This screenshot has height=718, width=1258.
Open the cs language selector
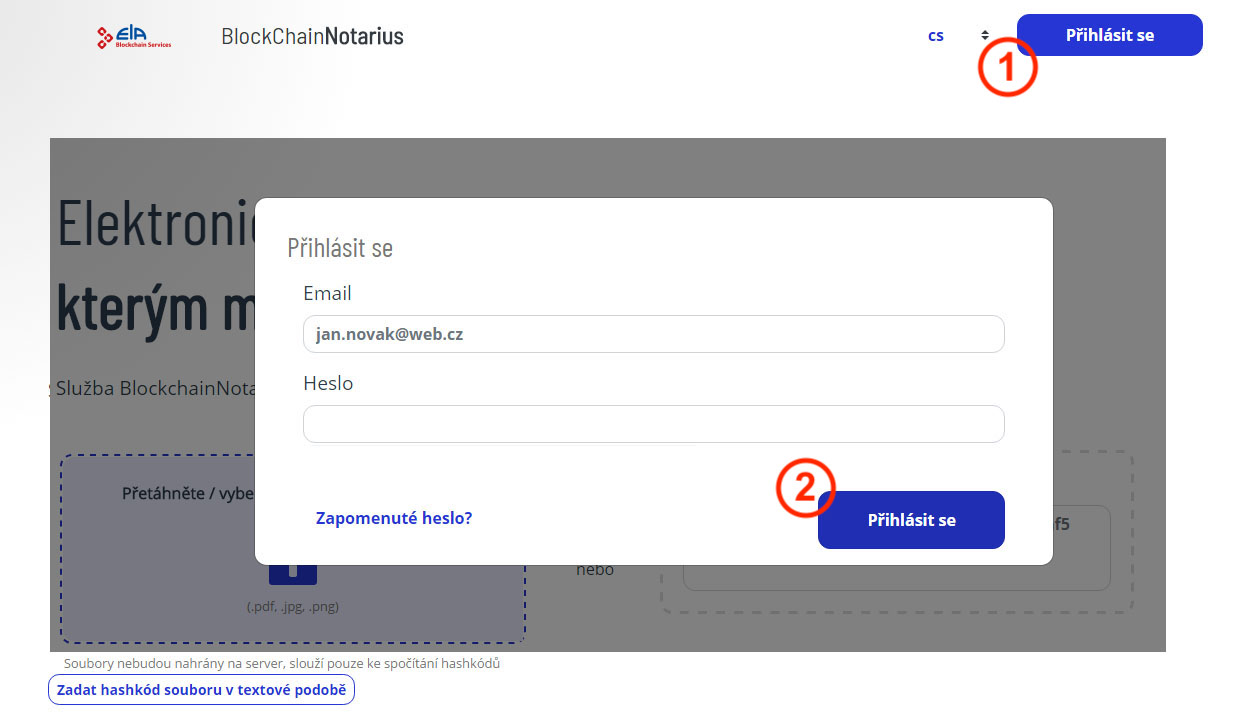936,36
